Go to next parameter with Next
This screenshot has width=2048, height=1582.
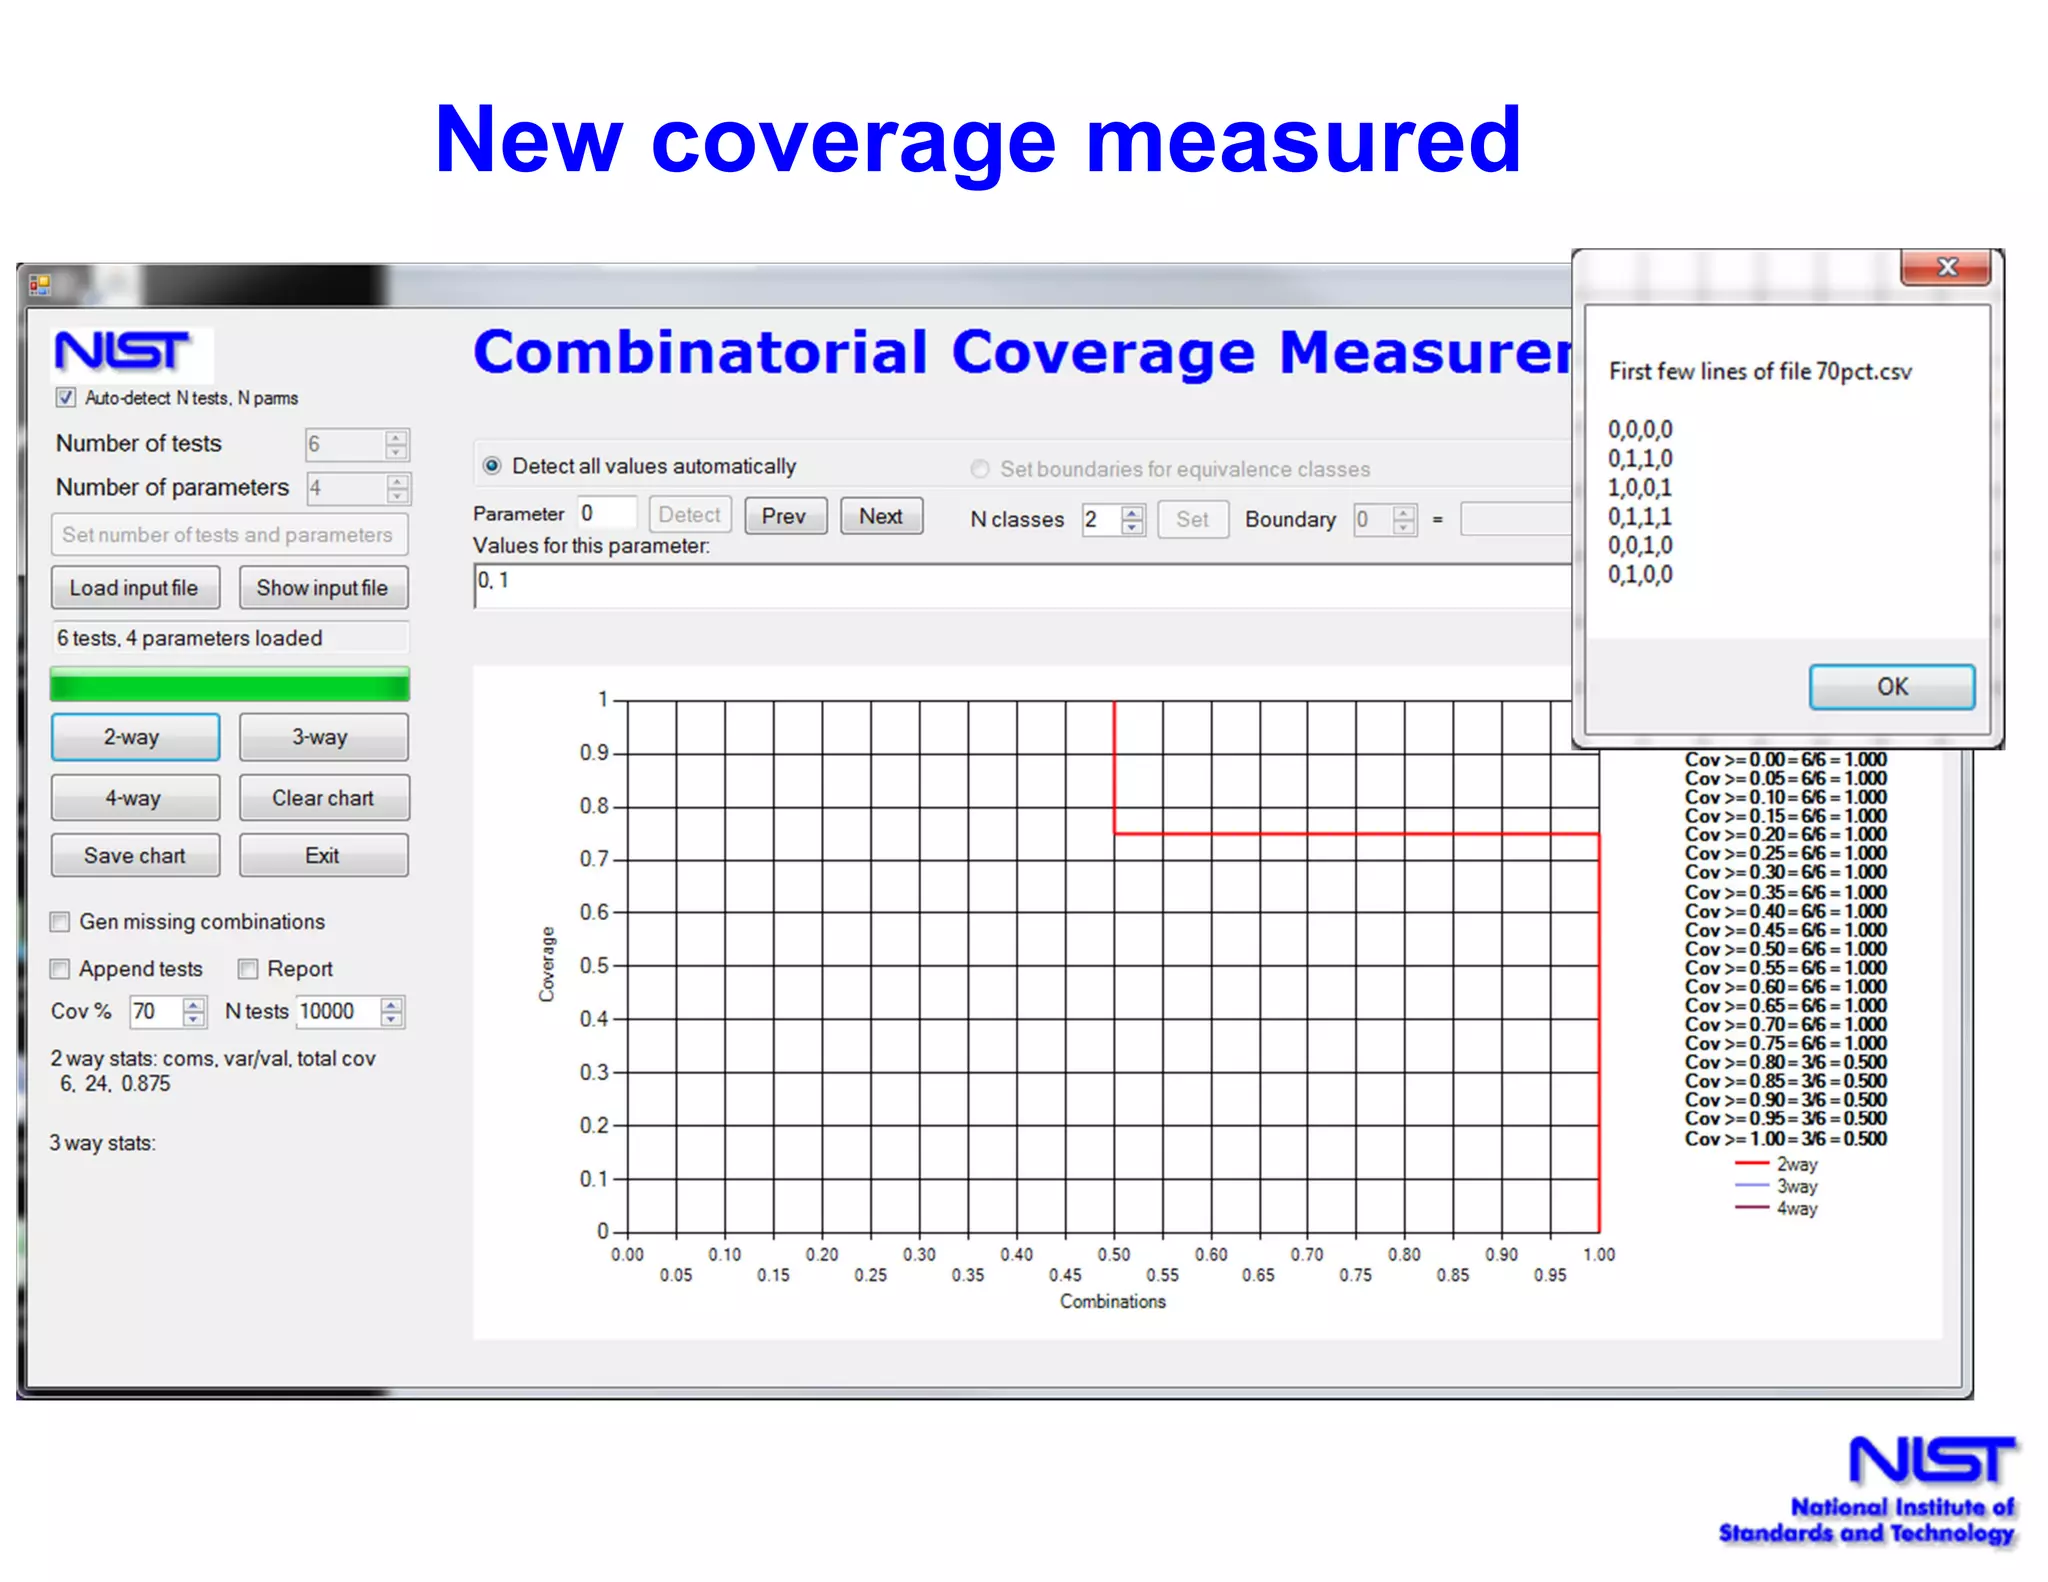click(x=881, y=516)
